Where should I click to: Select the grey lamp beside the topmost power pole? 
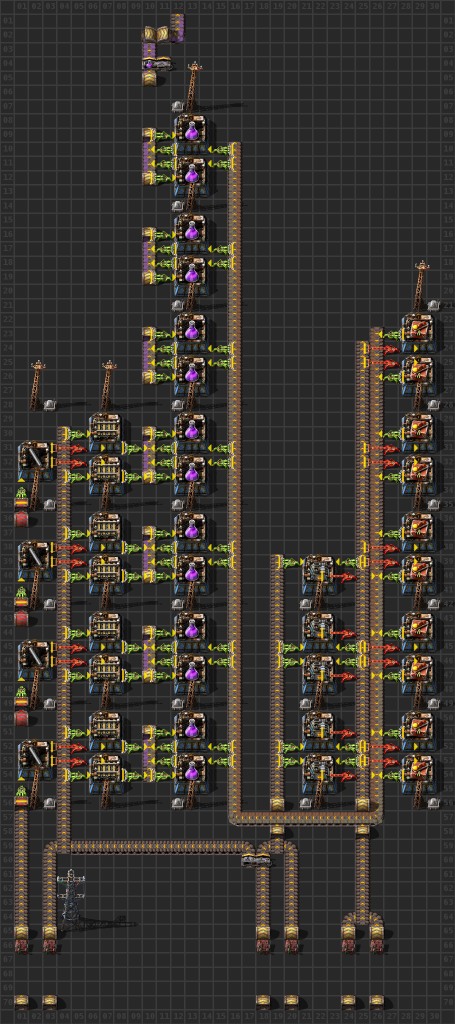point(178,106)
